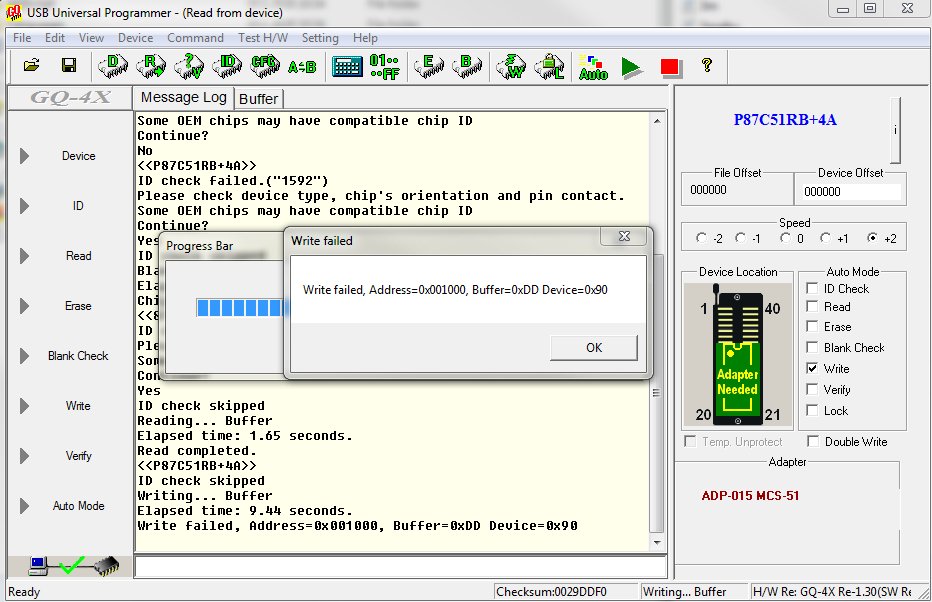Enable the Verify checkbox in Auto Mode
The image size is (932, 602).
coord(813,390)
